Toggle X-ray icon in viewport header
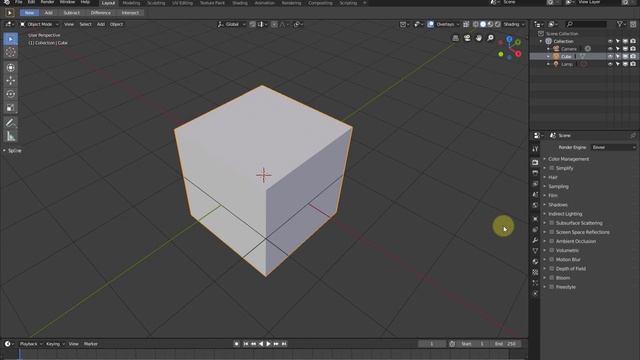The height and width of the screenshot is (360, 640). 466,24
